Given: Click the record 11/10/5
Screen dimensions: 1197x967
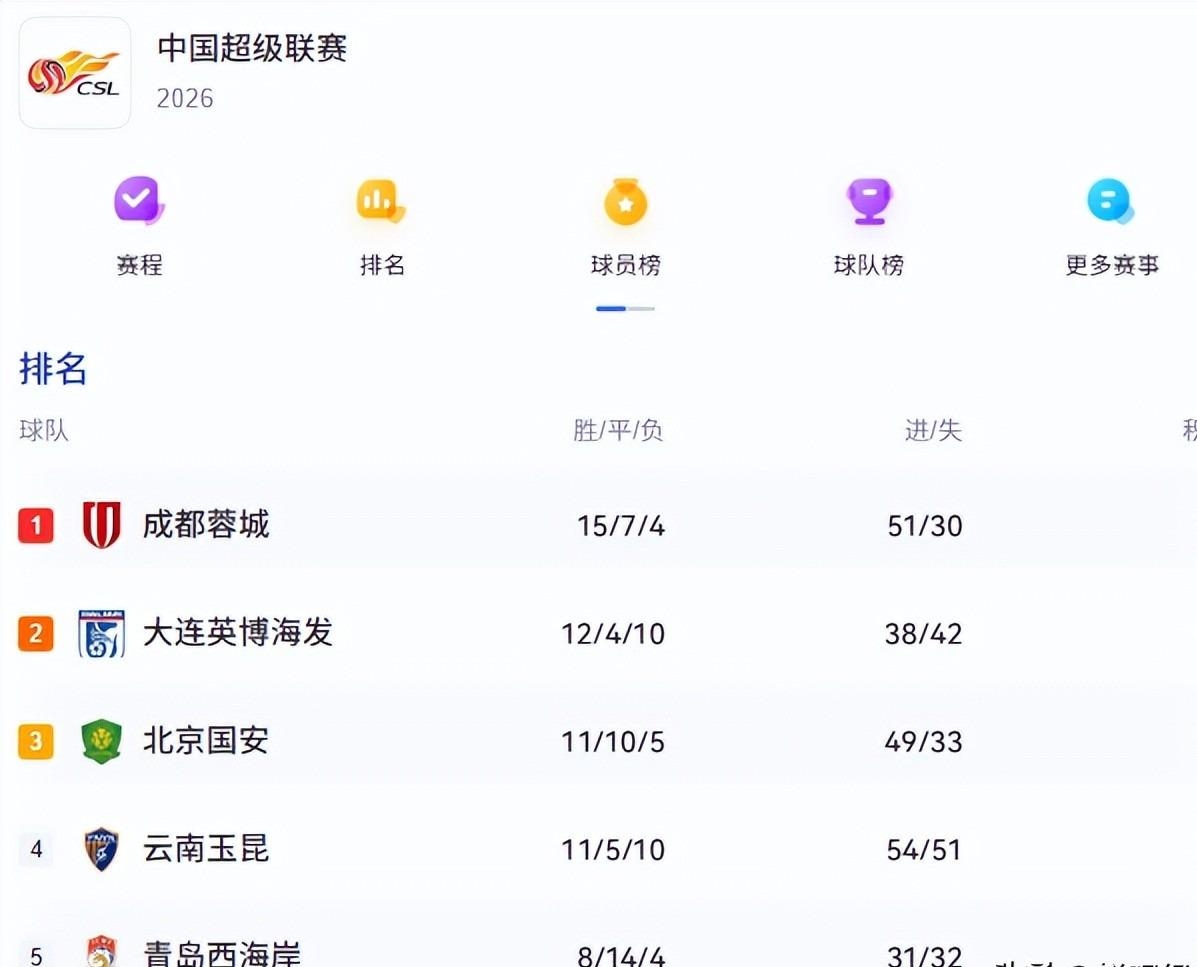Looking at the screenshot, I should pyautogui.click(x=613, y=742).
